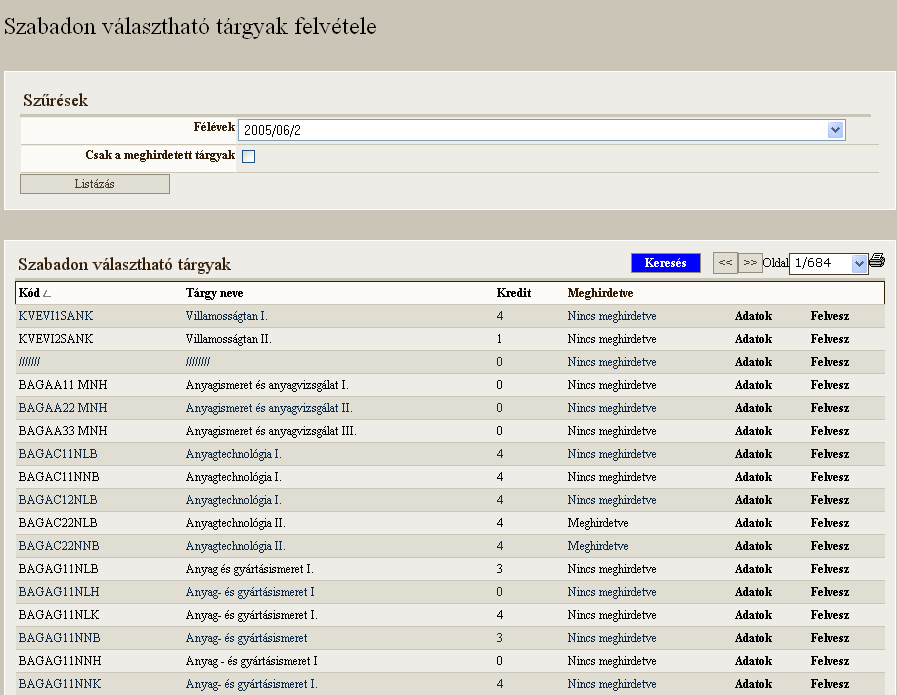This screenshot has height=695, width=897.
Task: Sort table by Tárgy neve header
Action: 215,293
